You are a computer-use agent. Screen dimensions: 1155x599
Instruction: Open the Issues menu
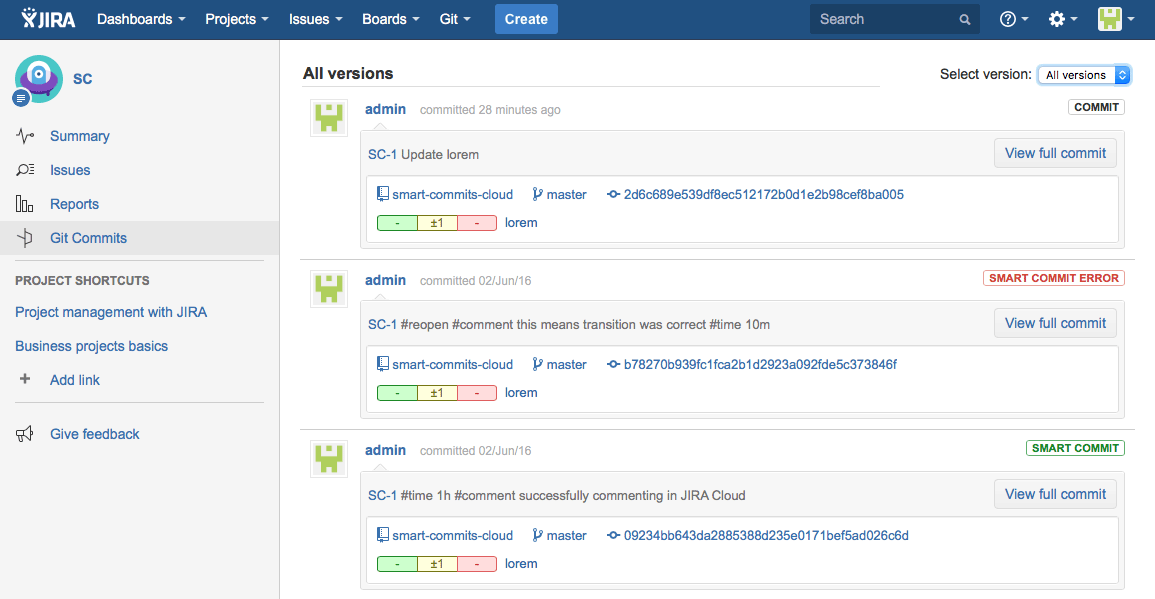pyautogui.click(x=315, y=19)
